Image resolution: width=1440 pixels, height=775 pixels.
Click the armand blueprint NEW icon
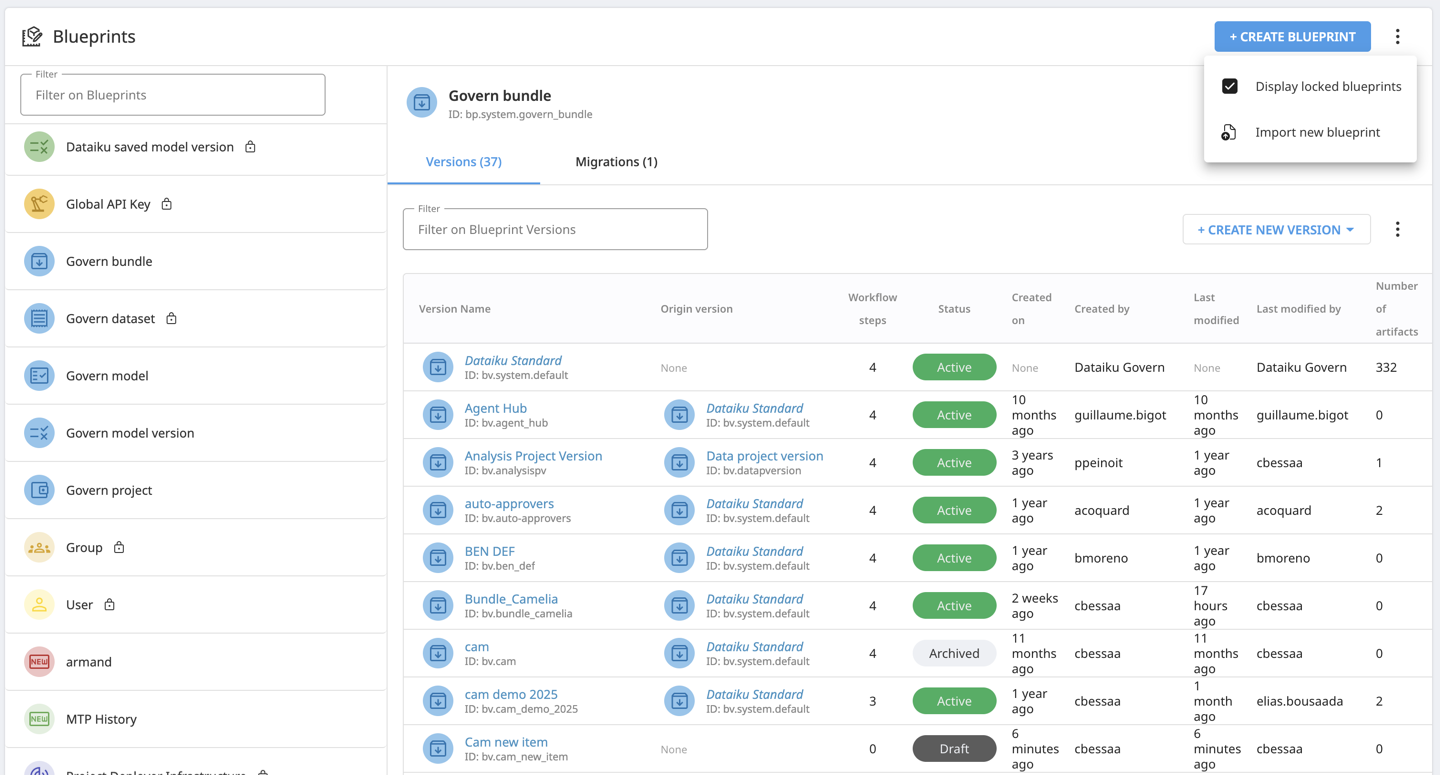tap(39, 662)
